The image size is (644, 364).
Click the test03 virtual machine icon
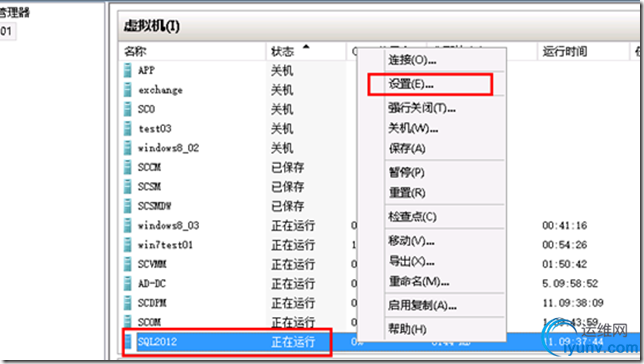coord(128,128)
